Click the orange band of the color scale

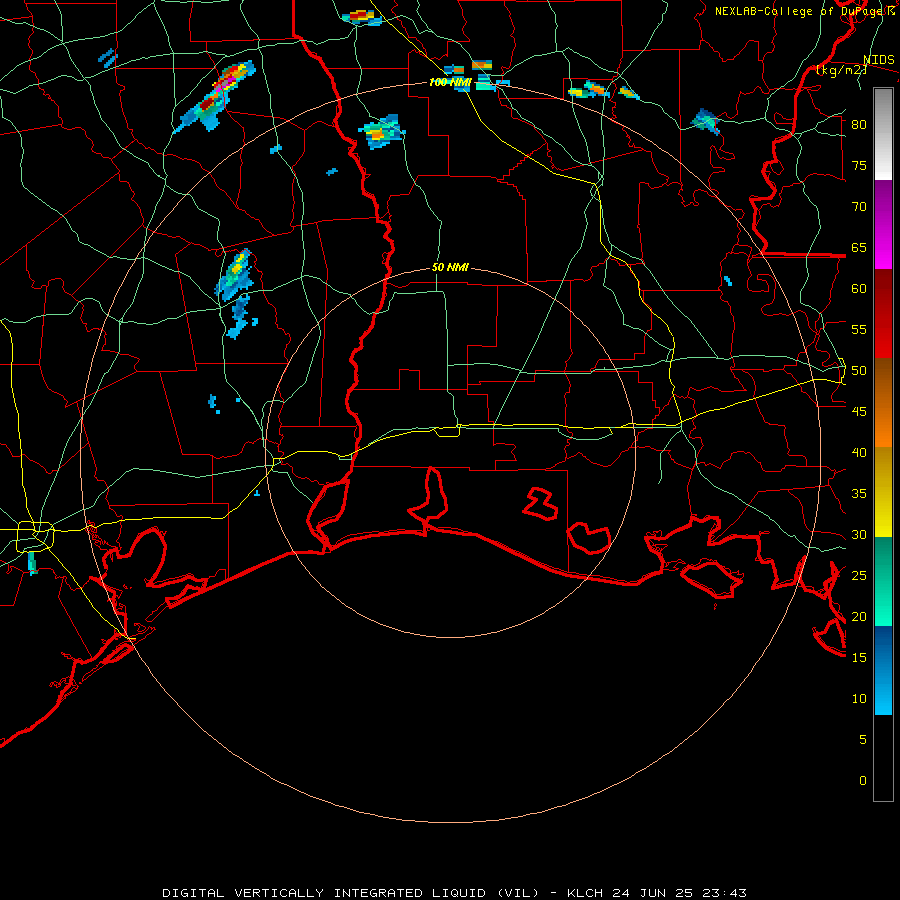point(883,402)
